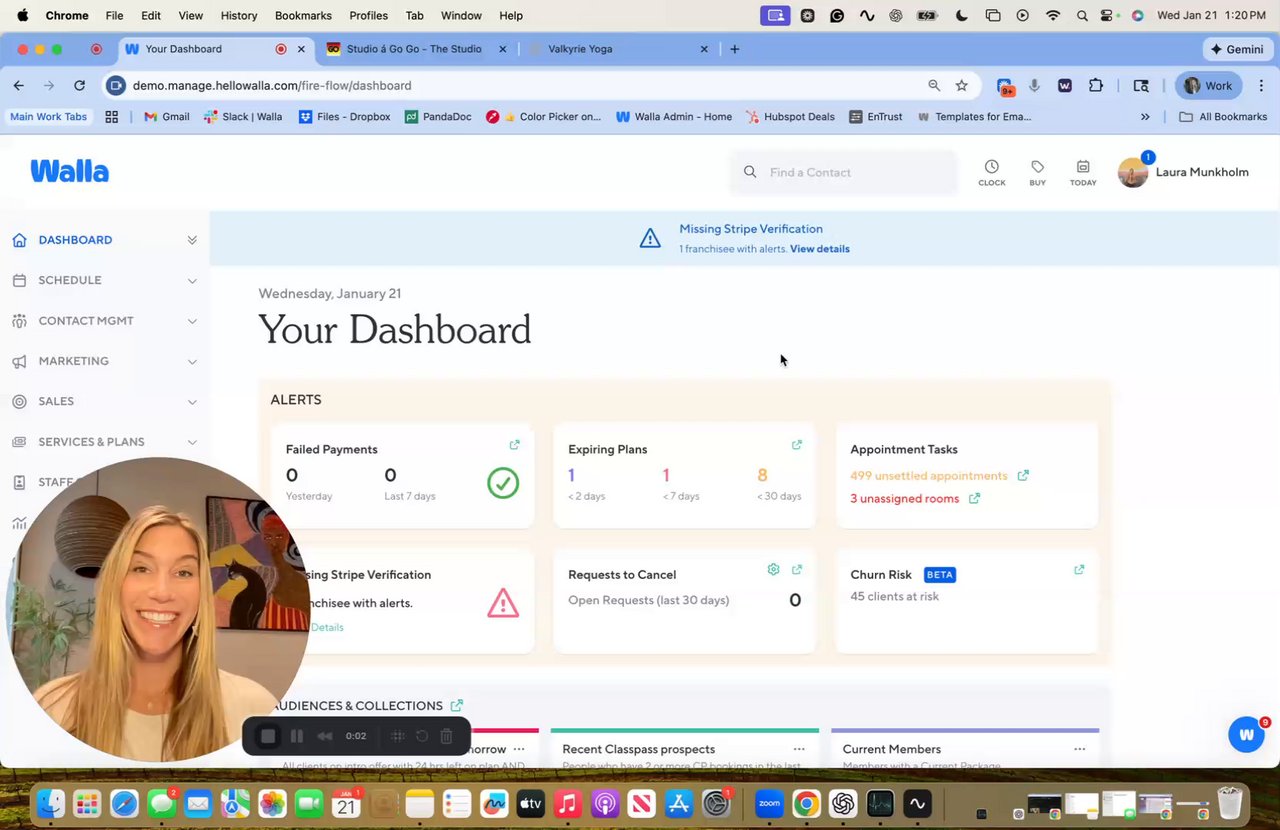Open the Profiles menu
This screenshot has width=1280, height=830.
click(x=368, y=16)
